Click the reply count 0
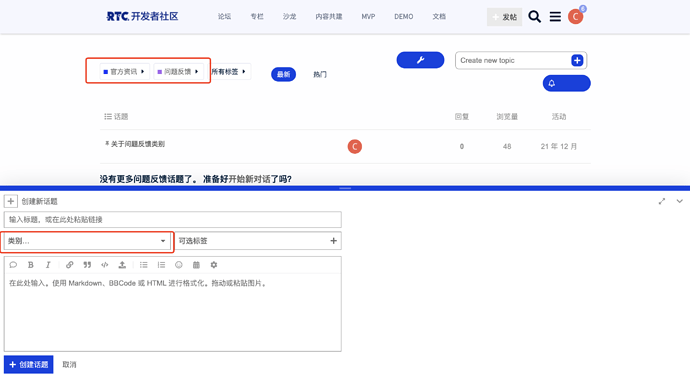This screenshot has width=690, height=377. point(462,146)
